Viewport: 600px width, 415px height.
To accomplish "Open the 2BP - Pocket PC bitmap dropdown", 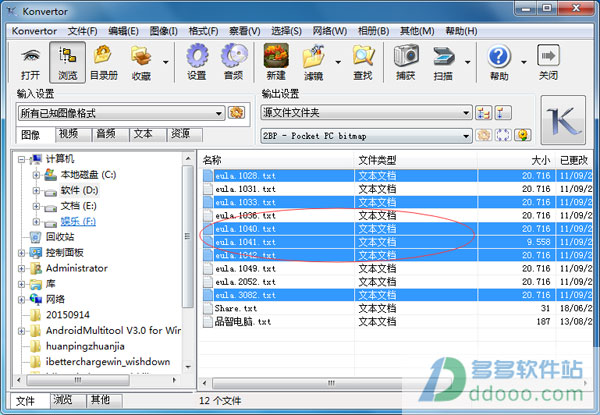I will 366,136.
